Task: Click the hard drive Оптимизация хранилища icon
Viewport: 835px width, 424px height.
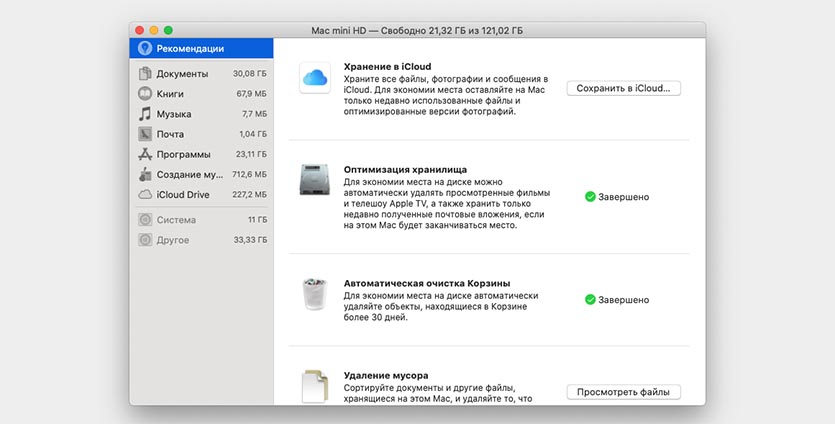Action: (314, 181)
